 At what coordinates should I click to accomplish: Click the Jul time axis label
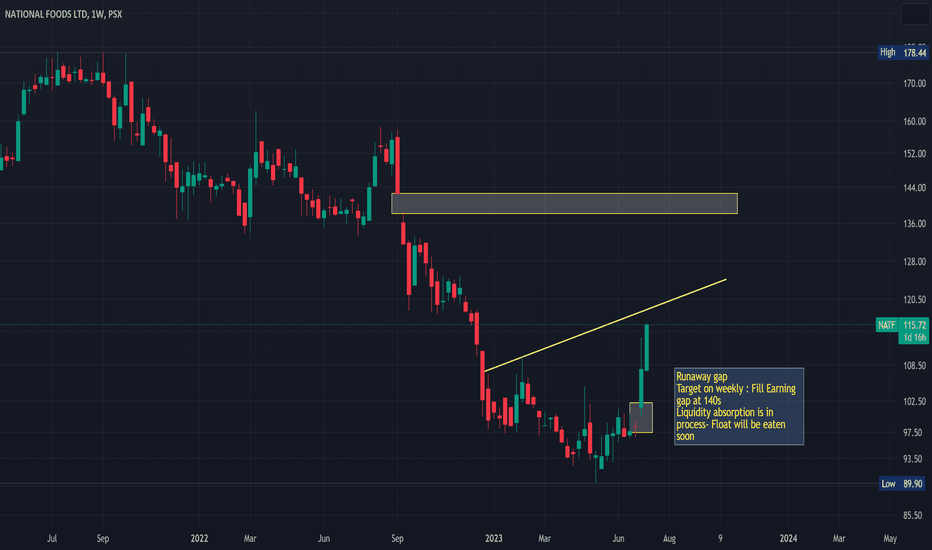(x=52, y=539)
